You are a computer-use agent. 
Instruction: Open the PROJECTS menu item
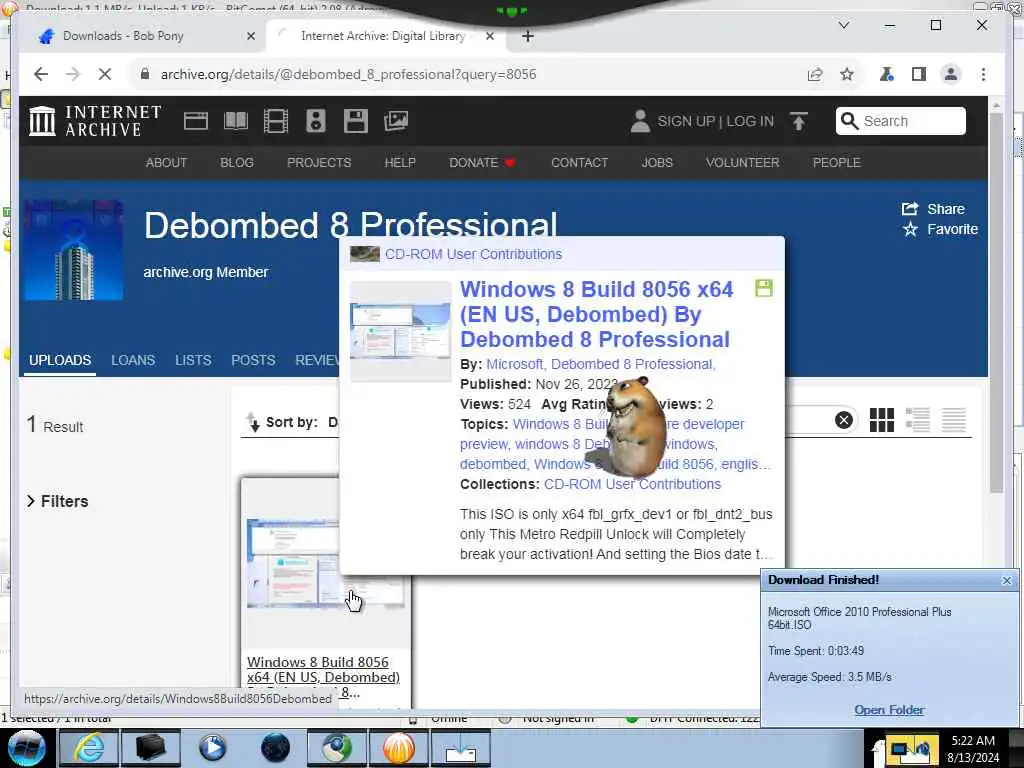(319, 163)
